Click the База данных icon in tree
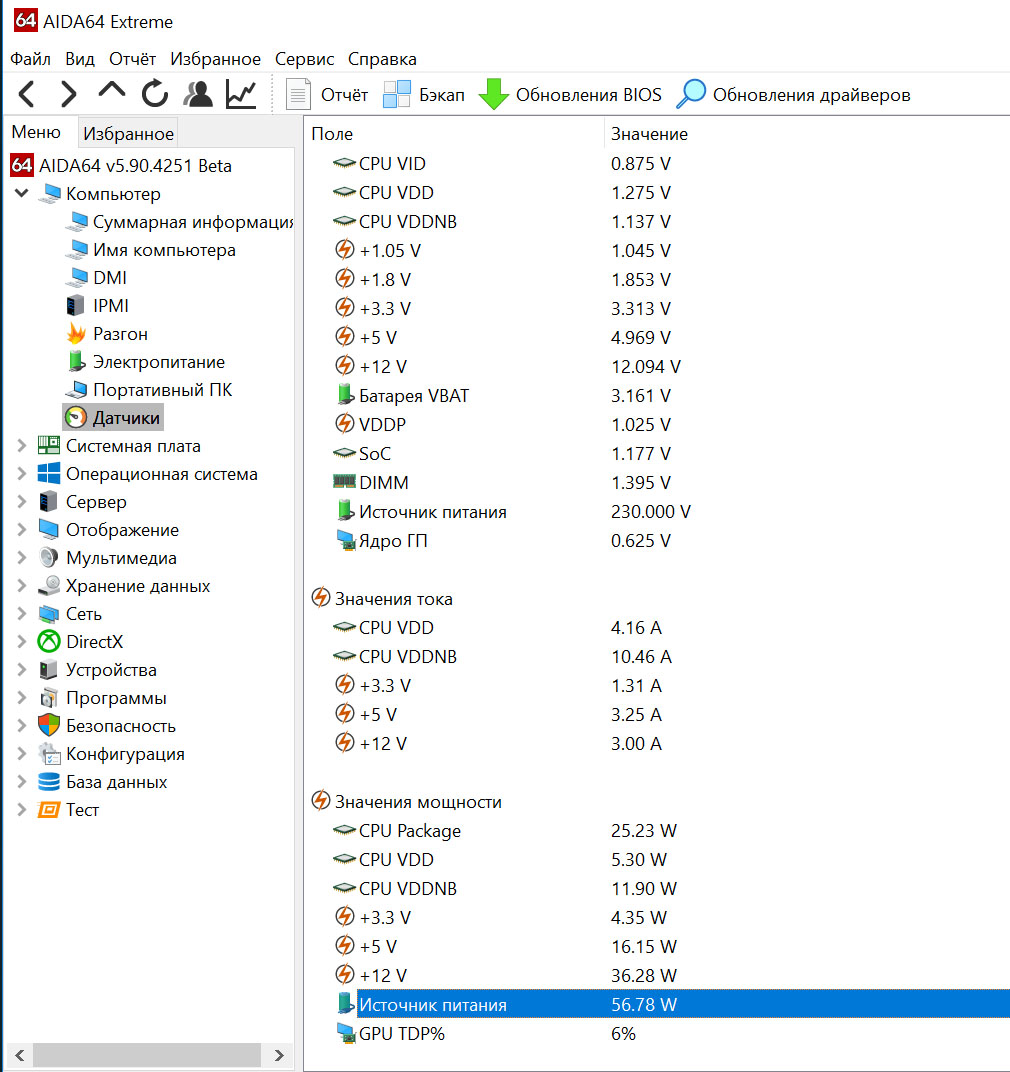Viewport: 1010px width, 1072px height. point(49,782)
